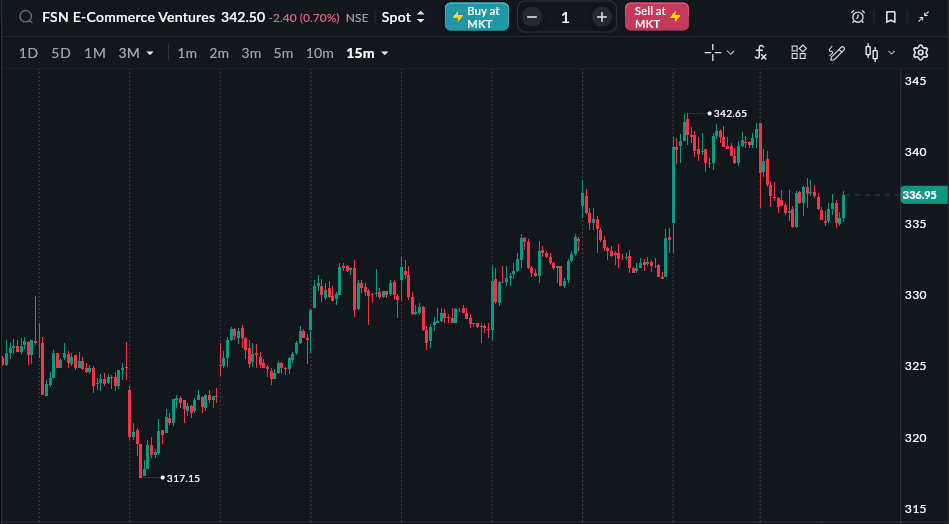
Task: Choose the 5m candle interval
Action: pyautogui.click(x=283, y=53)
